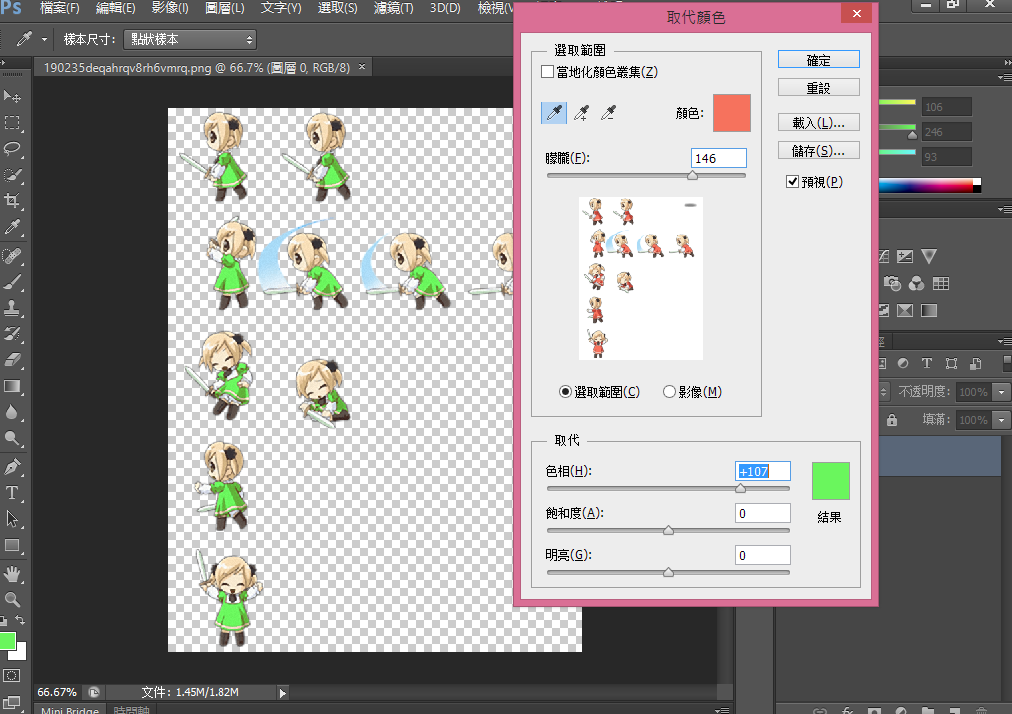Open the 檔案(F) menu

[59, 8]
